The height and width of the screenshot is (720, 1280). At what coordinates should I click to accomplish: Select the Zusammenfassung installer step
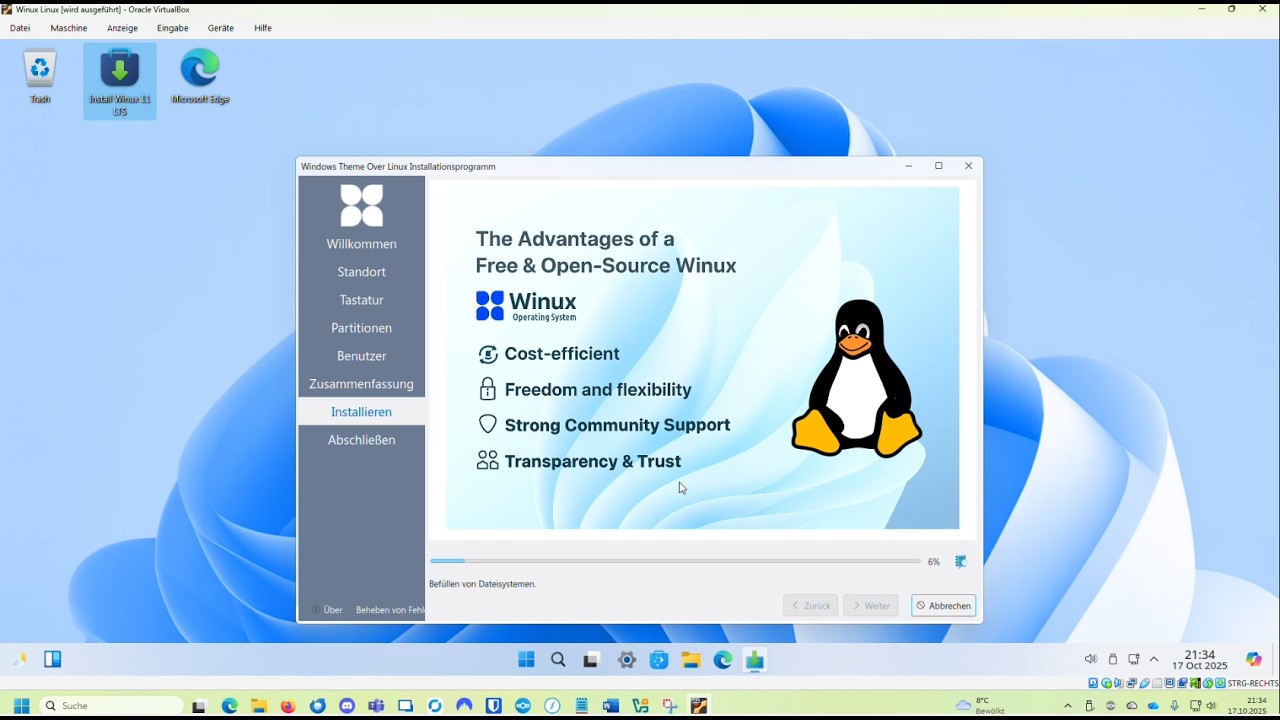[x=361, y=384]
